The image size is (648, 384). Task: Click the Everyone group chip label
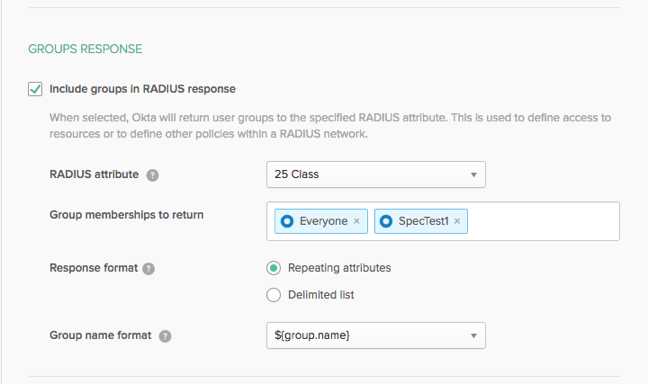(x=324, y=221)
